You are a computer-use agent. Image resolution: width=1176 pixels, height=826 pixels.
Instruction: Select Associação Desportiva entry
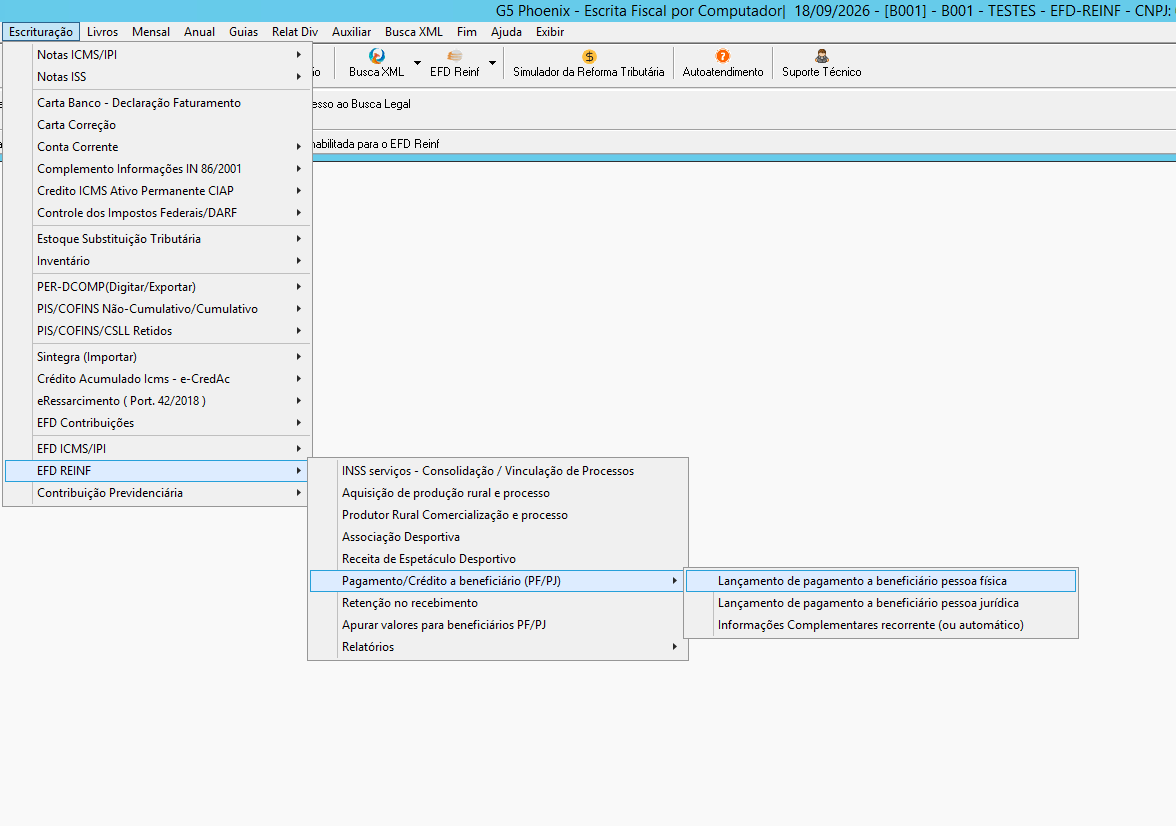coord(498,537)
